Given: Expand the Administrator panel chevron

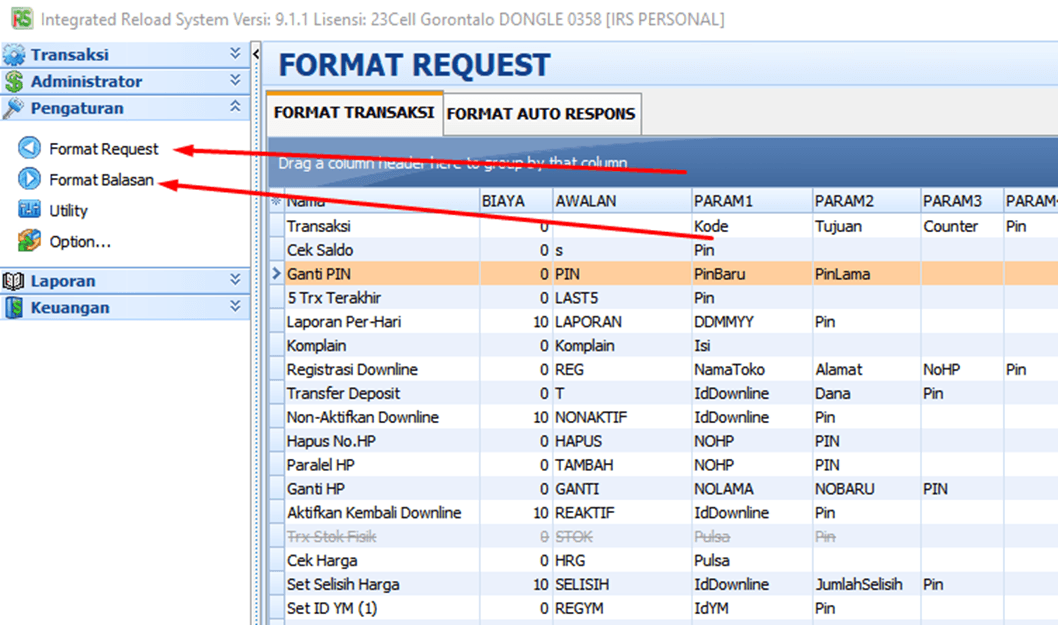Looking at the screenshot, I should pyautogui.click(x=235, y=81).
